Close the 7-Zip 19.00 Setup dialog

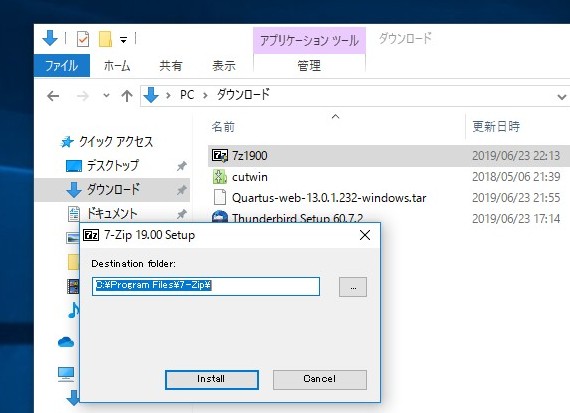point(365,235)
